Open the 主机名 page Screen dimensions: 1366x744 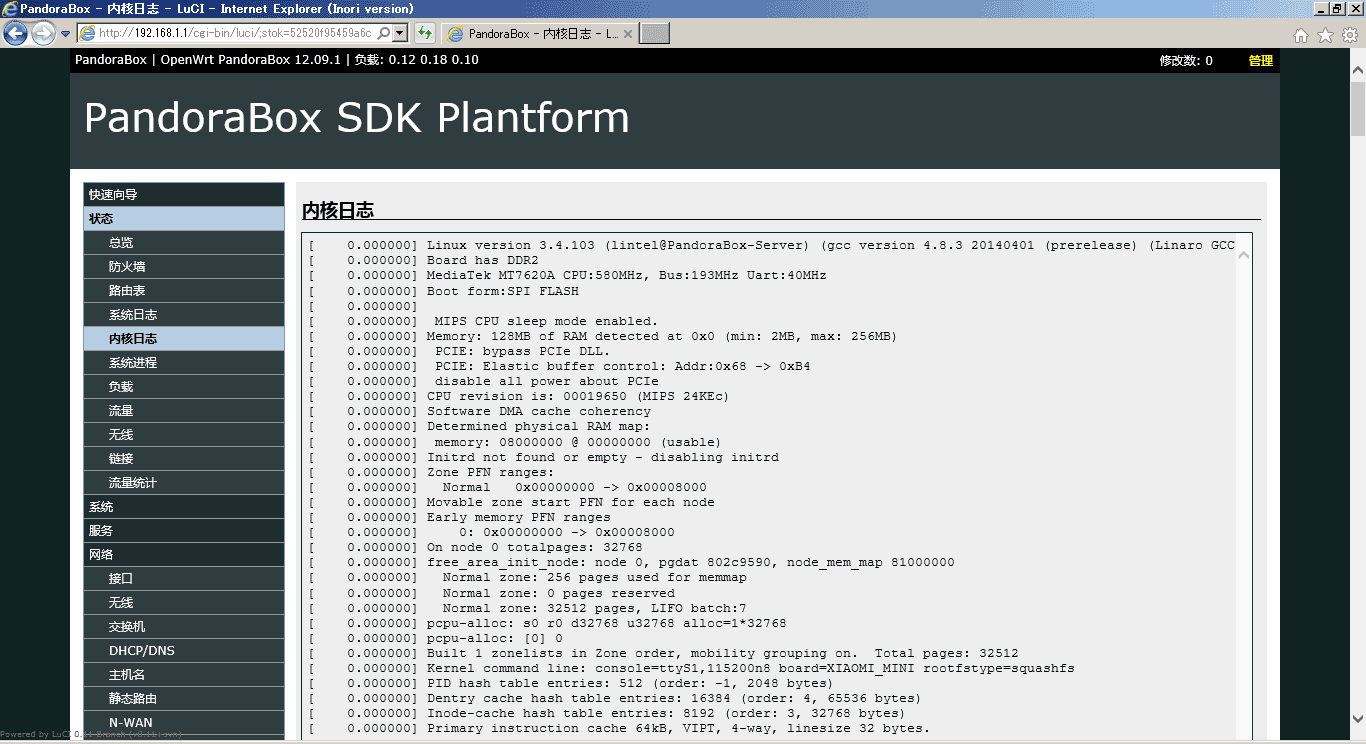click(184, 675)
